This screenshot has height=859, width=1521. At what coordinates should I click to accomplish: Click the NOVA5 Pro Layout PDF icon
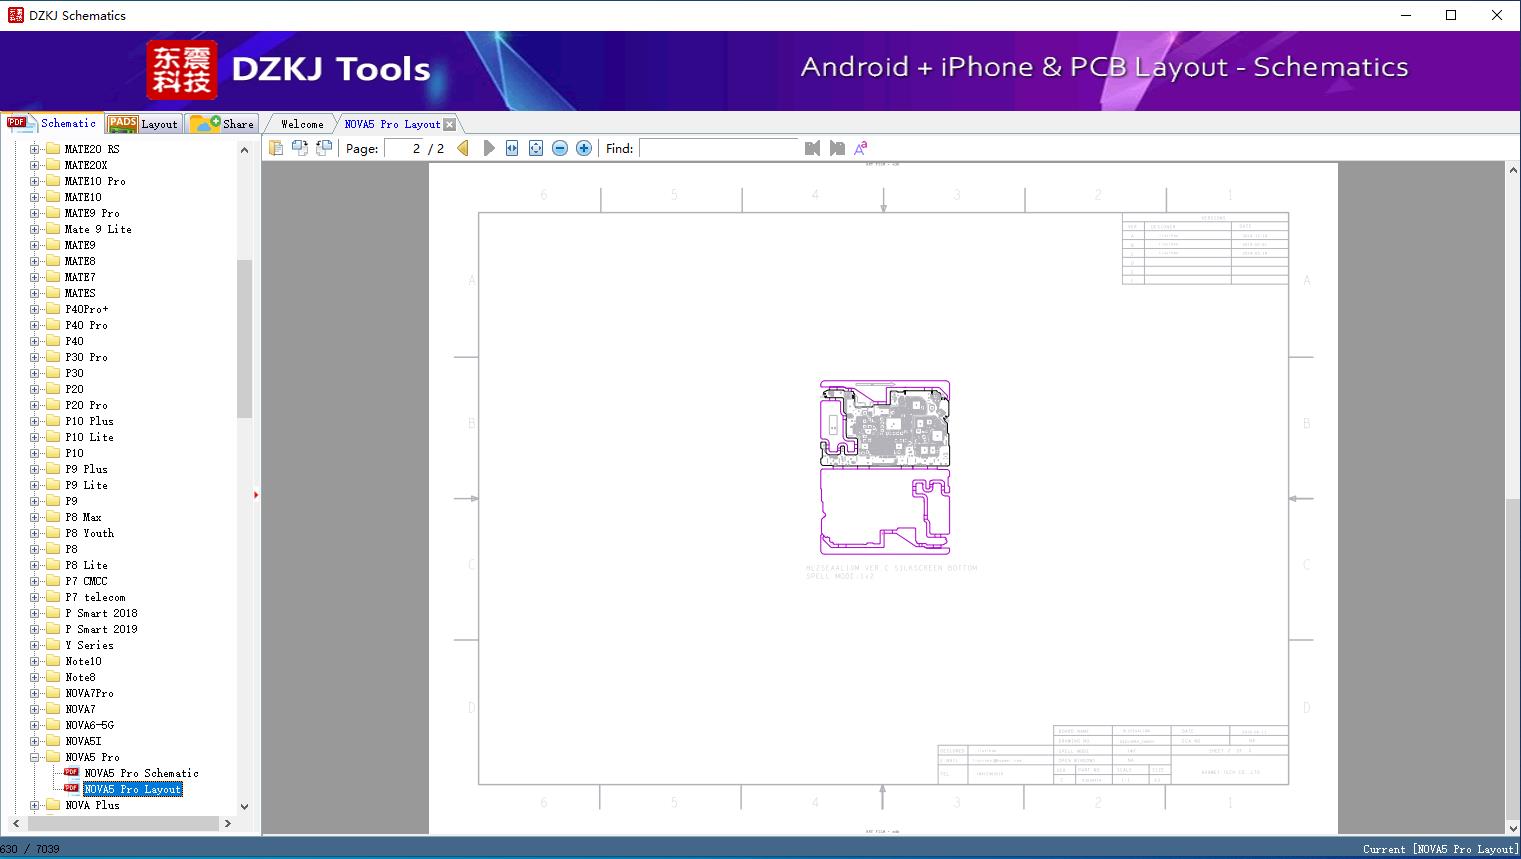72,789
